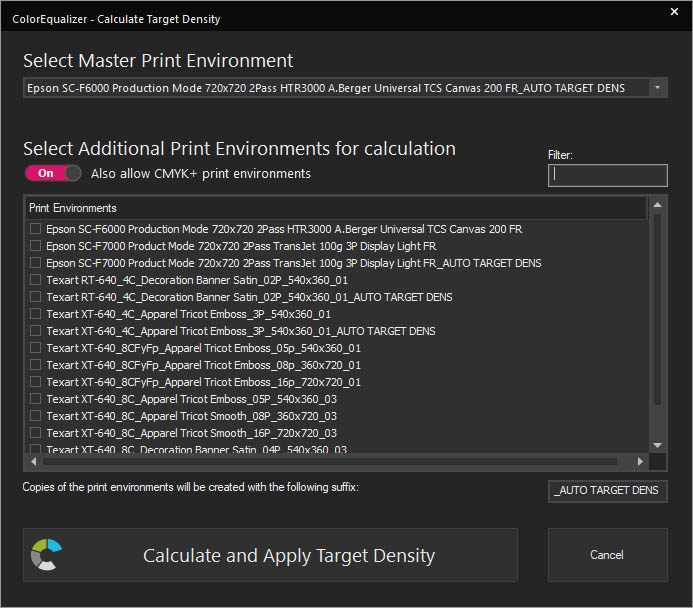Check Texart XT-640_4C_Apparel Tricot Emboss_3P_540x360_01
693x608 pixels.
[35, 313]
